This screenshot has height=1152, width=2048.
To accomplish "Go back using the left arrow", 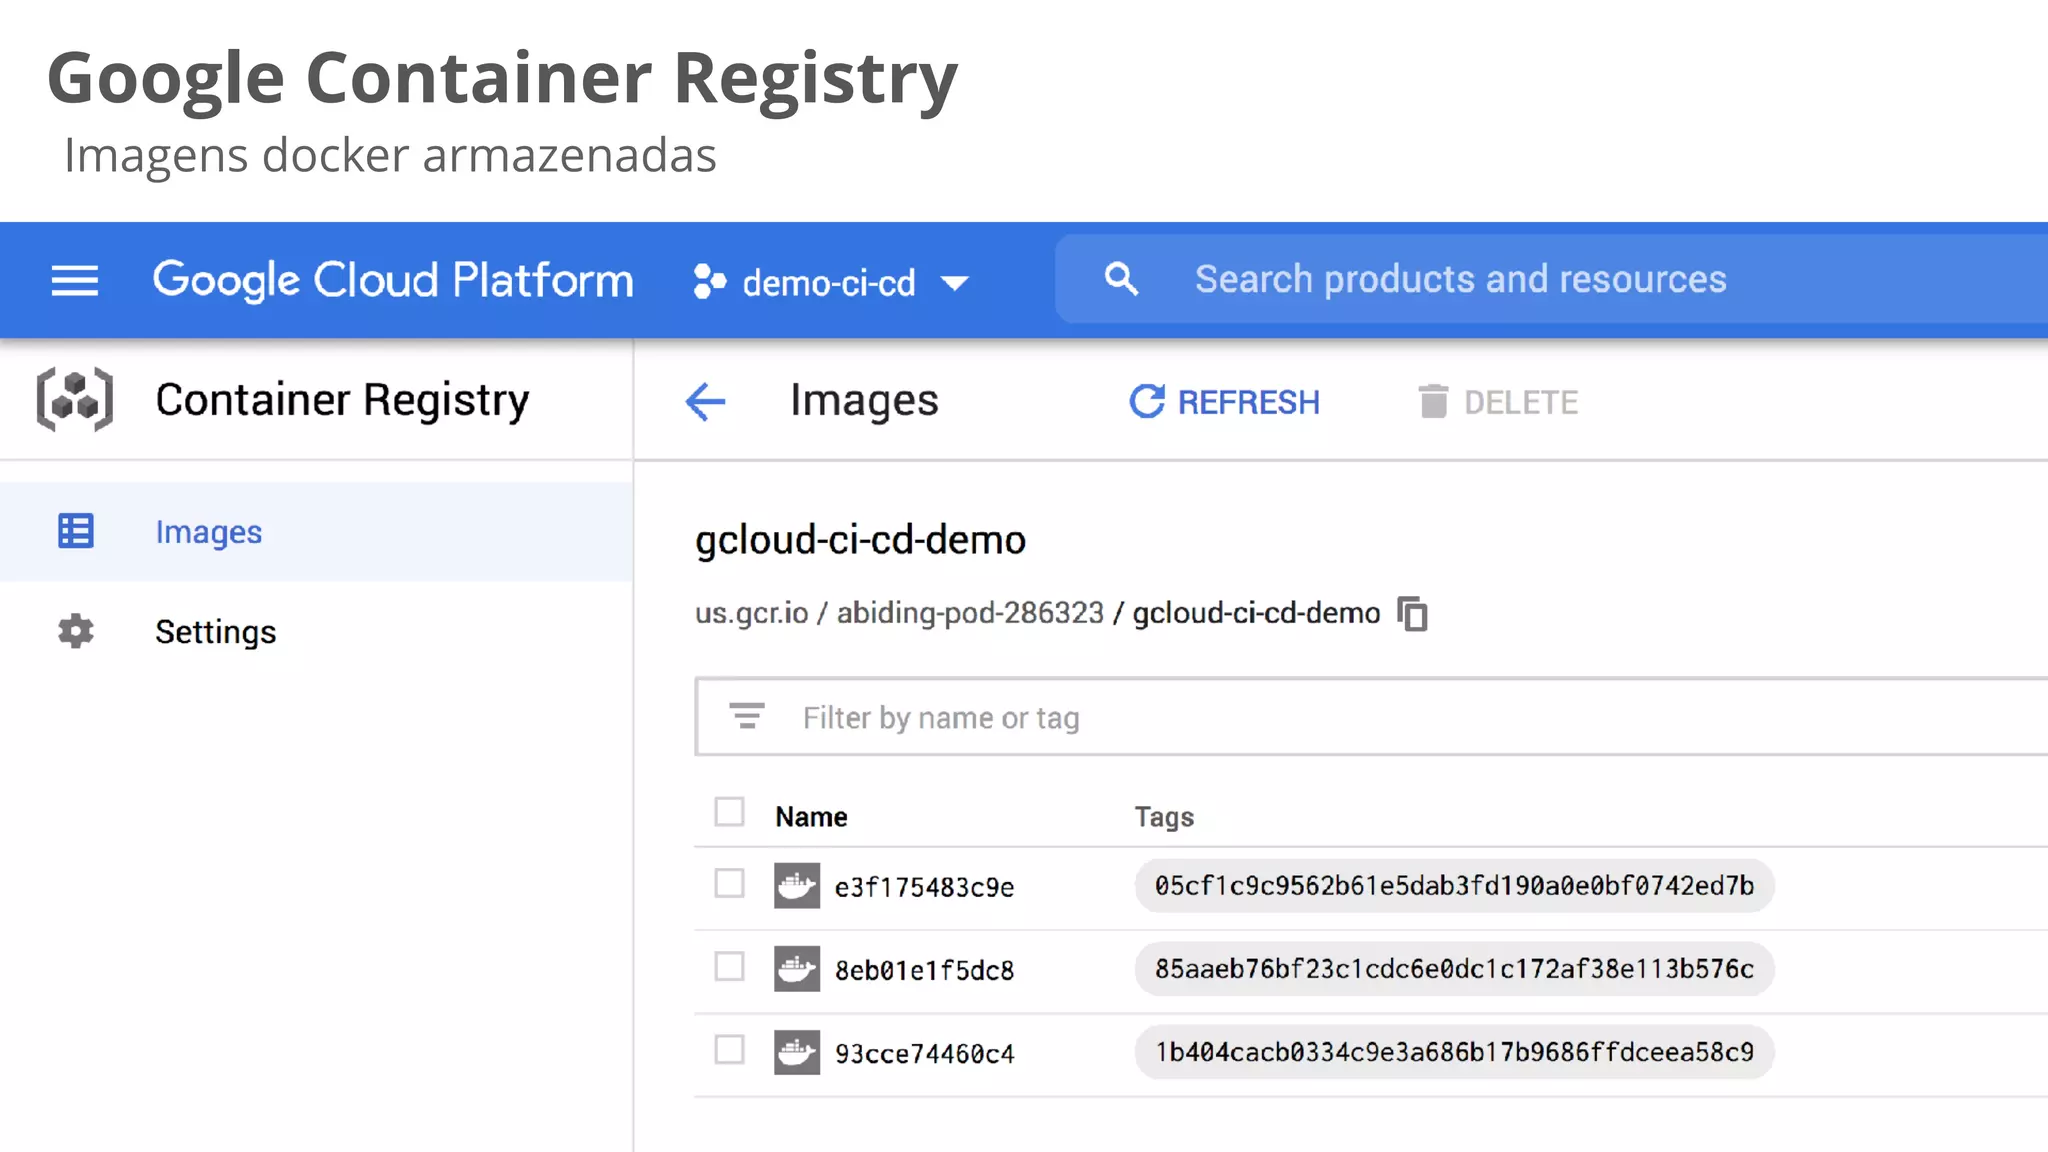I will coord(706,402).
